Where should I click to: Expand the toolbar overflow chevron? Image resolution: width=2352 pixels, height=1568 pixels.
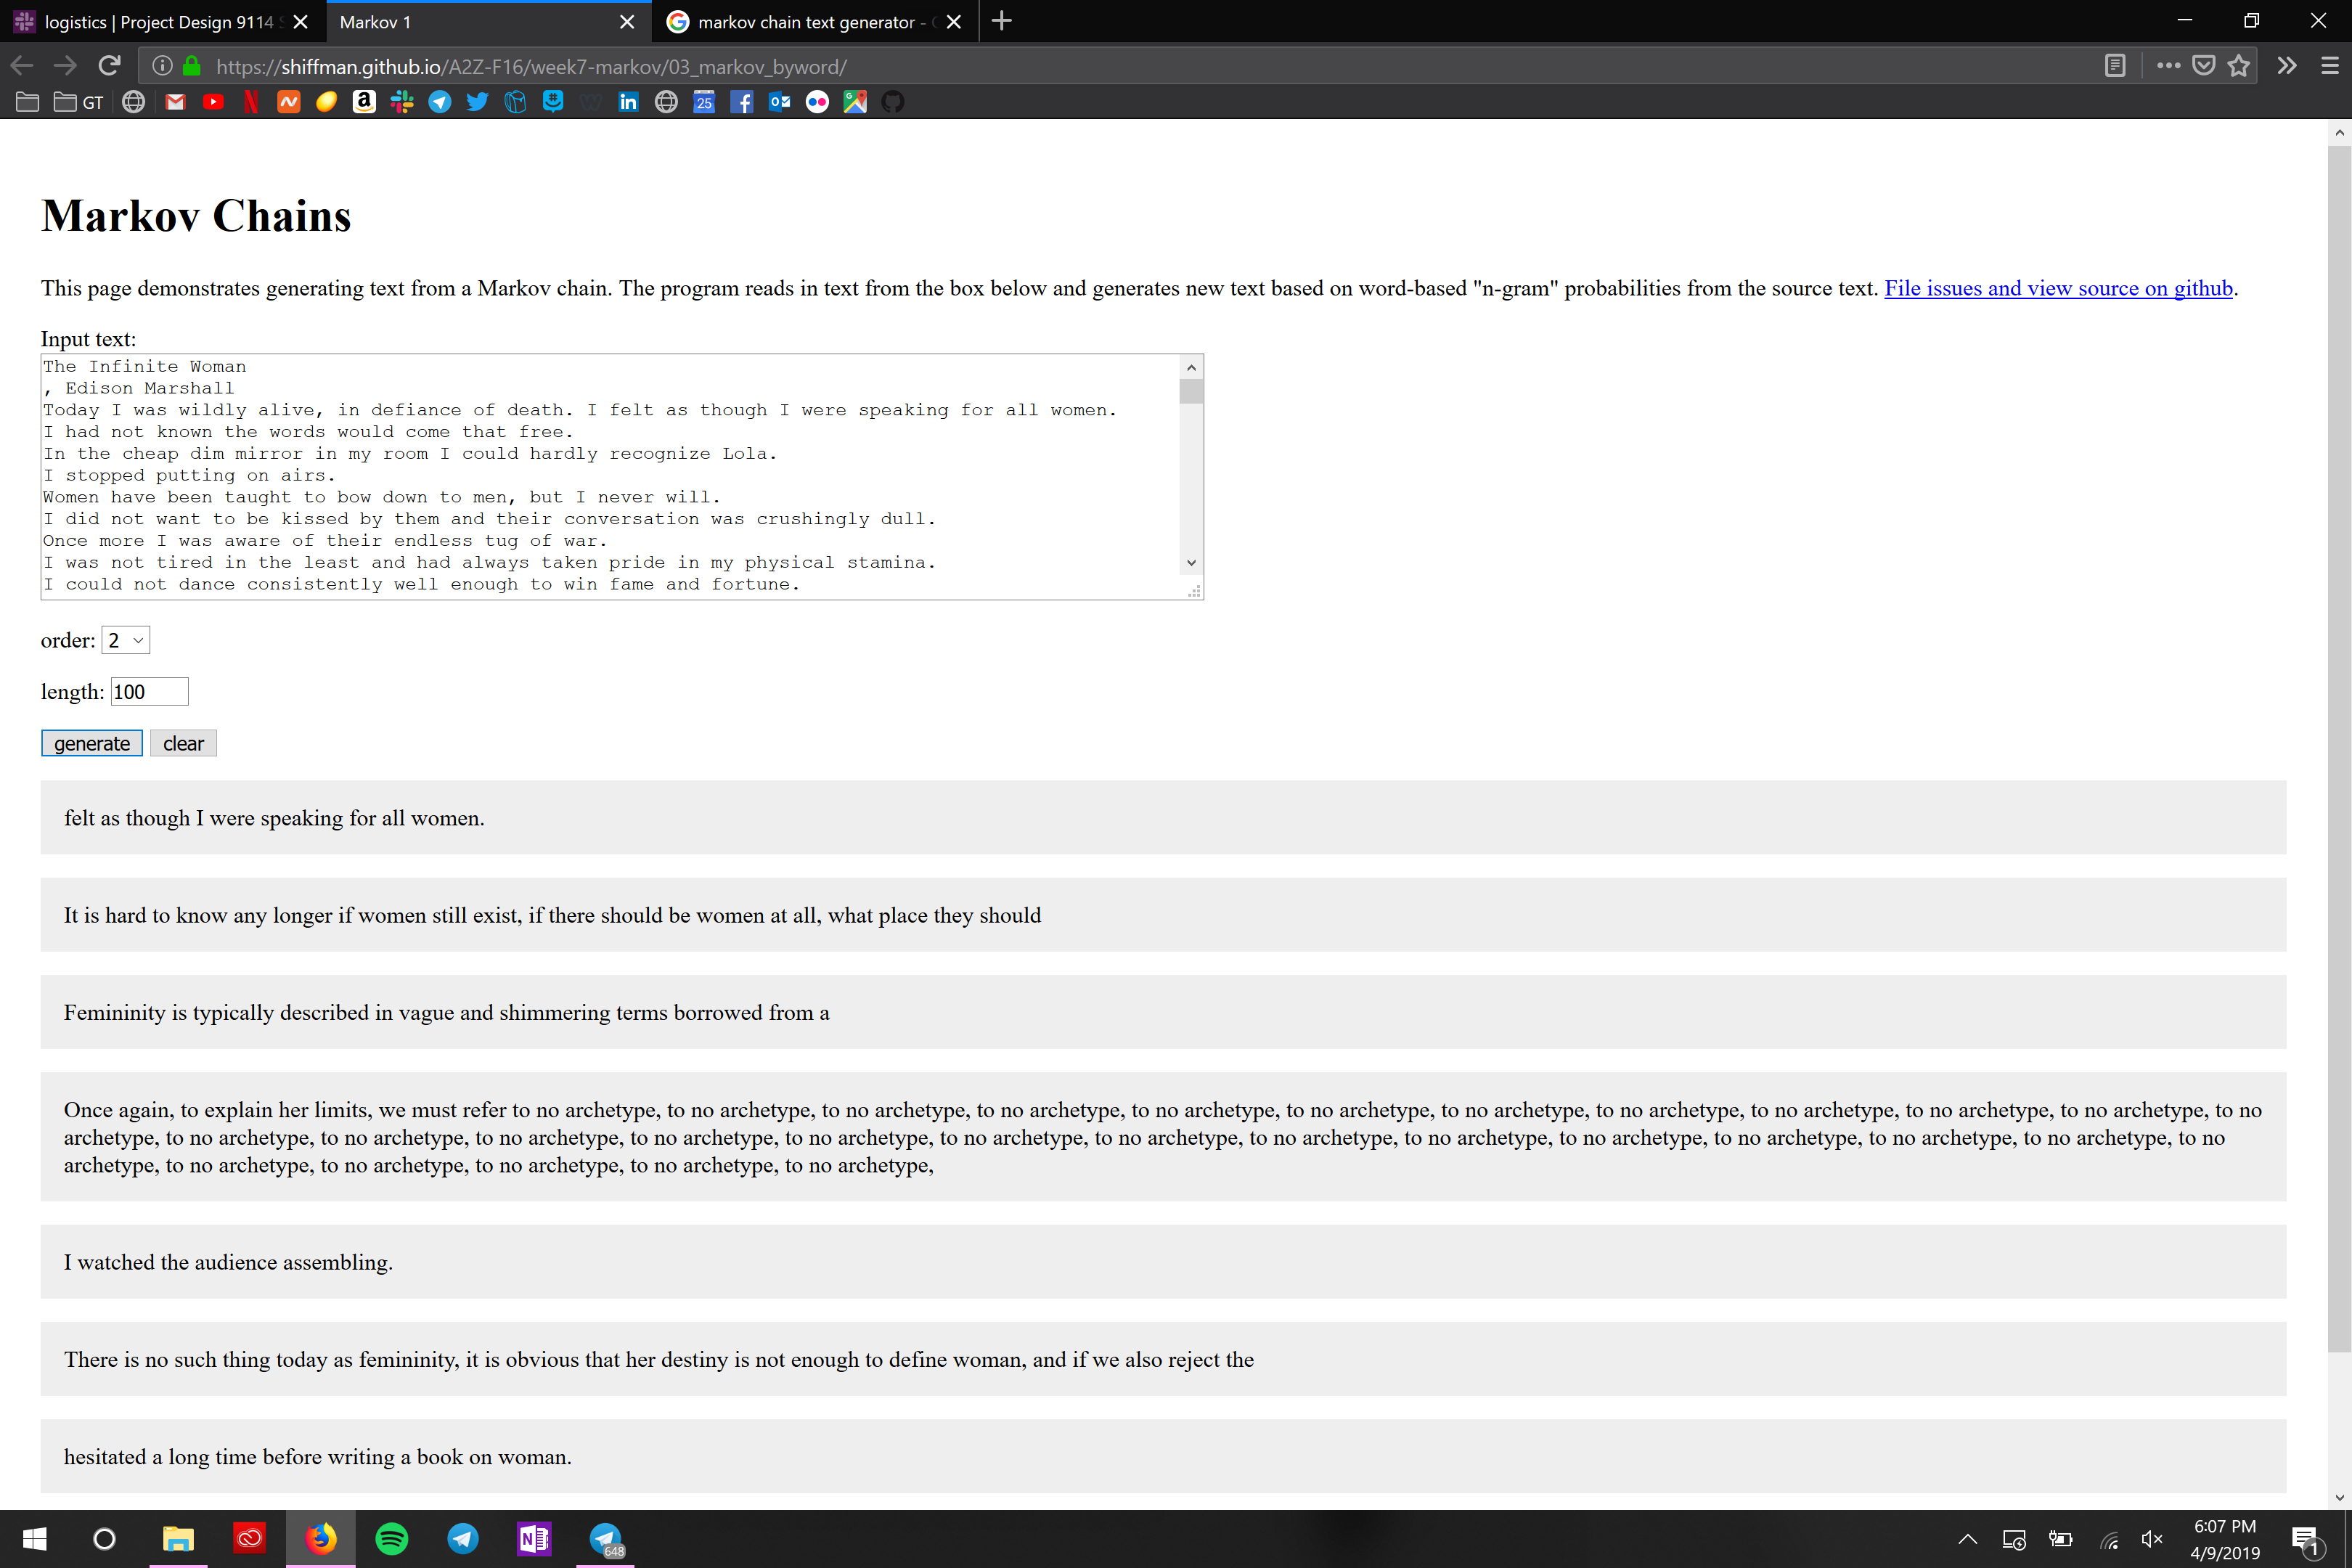pos(2286,66)
